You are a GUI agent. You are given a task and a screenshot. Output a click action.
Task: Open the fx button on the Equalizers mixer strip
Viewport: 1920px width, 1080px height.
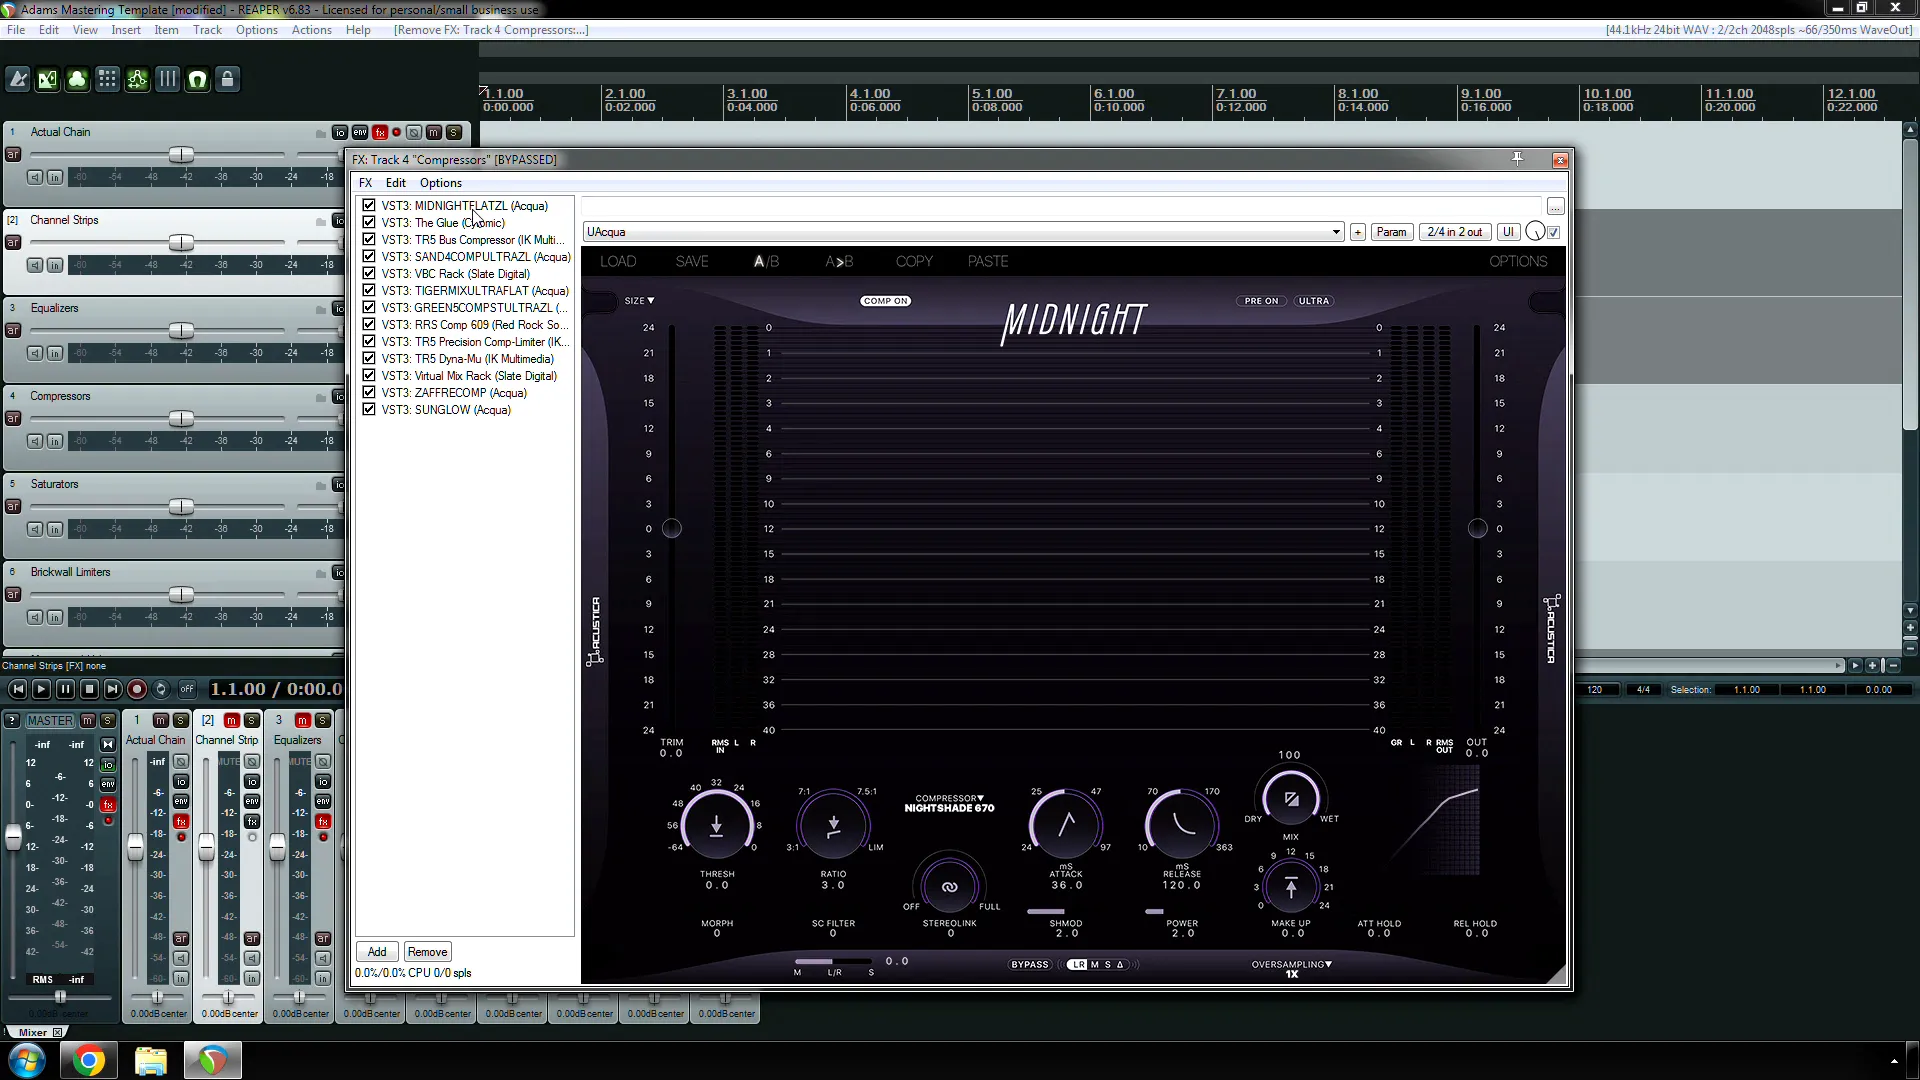point(323,821)
